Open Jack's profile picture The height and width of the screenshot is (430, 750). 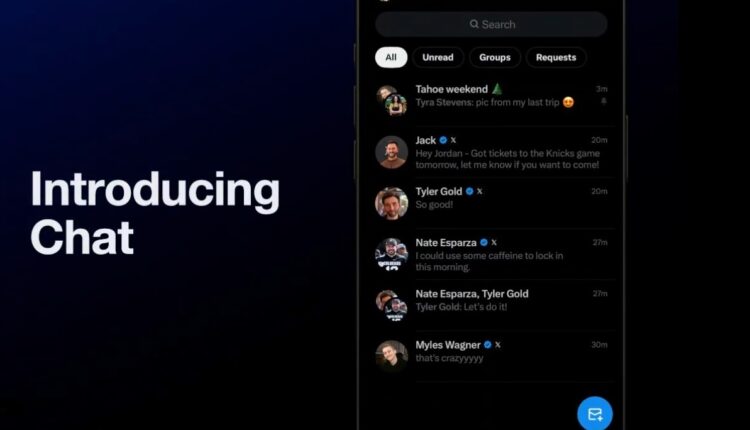coord(391,152)
